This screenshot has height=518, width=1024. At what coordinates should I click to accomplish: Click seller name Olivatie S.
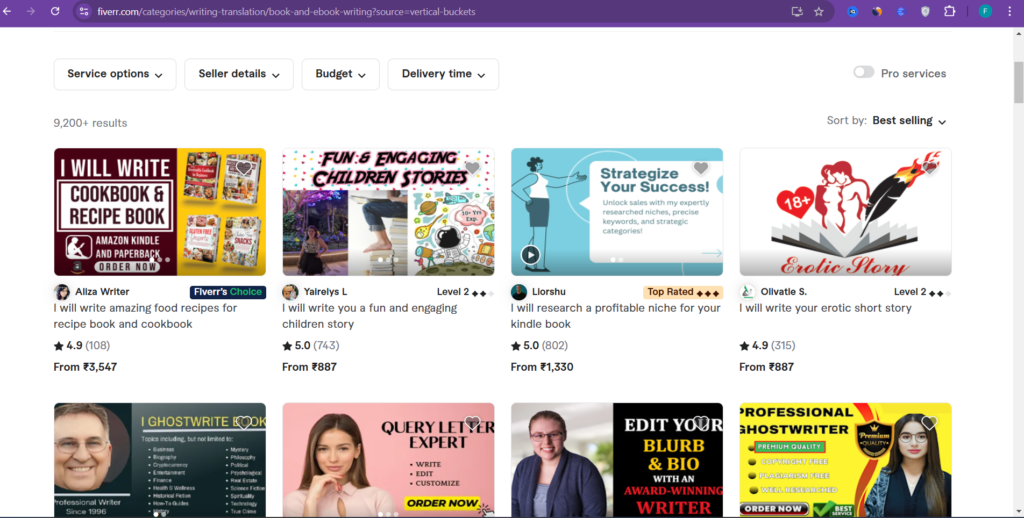tap(784, 292)
